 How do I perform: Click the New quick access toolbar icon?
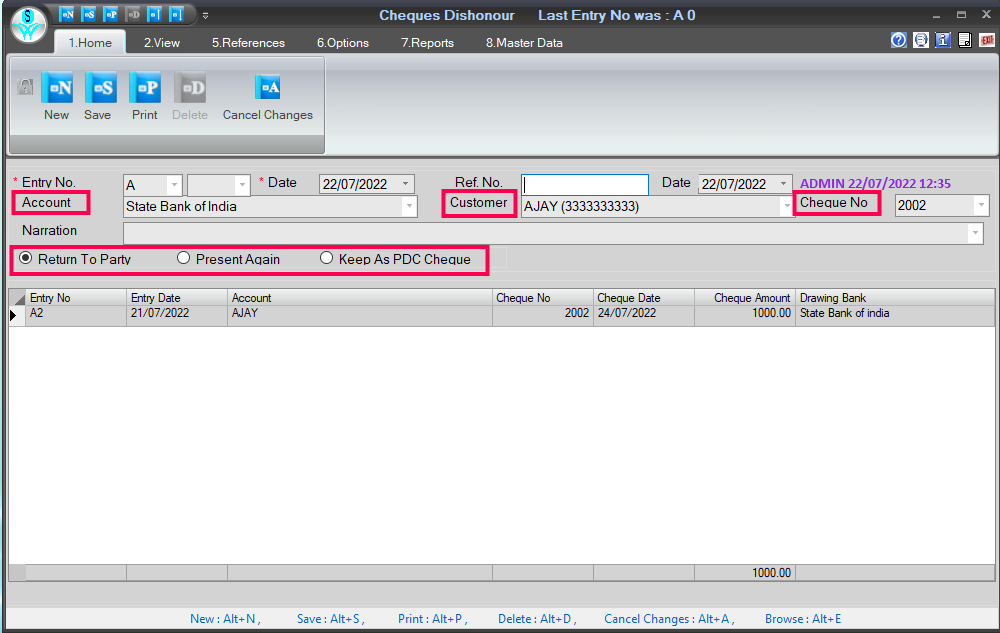(66, 14)
